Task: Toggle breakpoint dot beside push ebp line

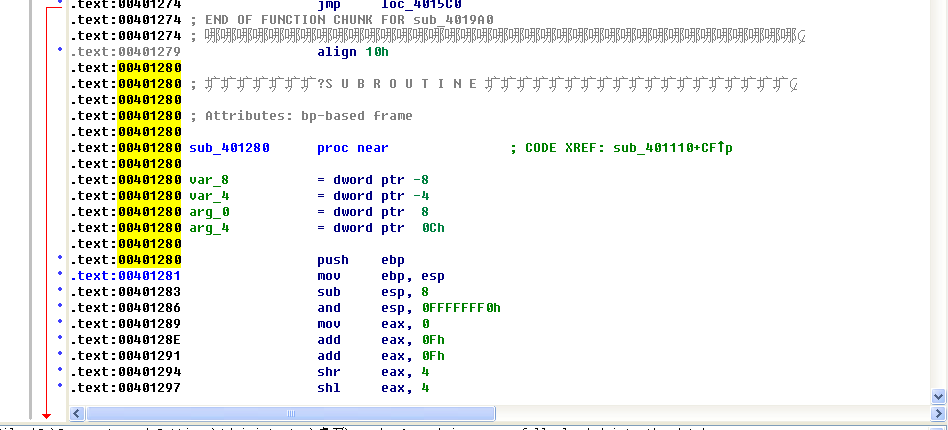Action: [62, 260]
